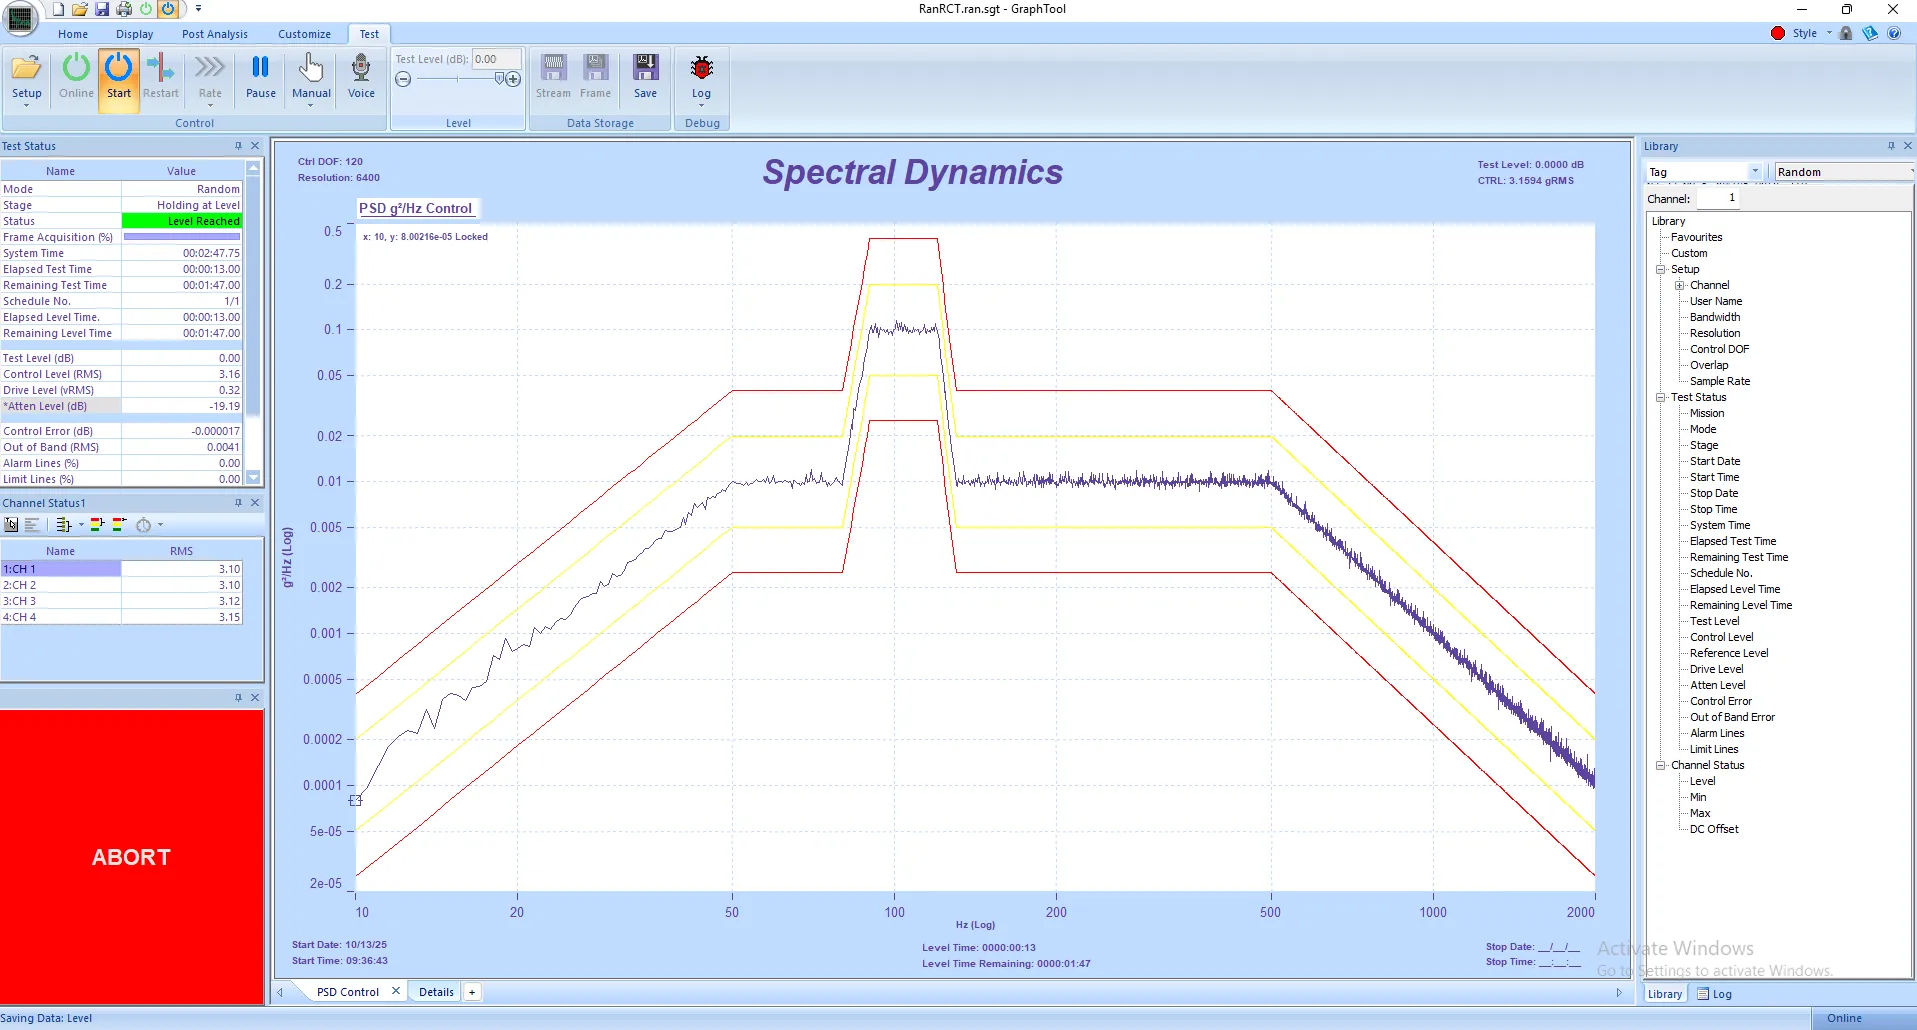Click the Save icon in the quick access toolbar
Viewport: 1917px width, 1030px height.
[x=101, y=9]
